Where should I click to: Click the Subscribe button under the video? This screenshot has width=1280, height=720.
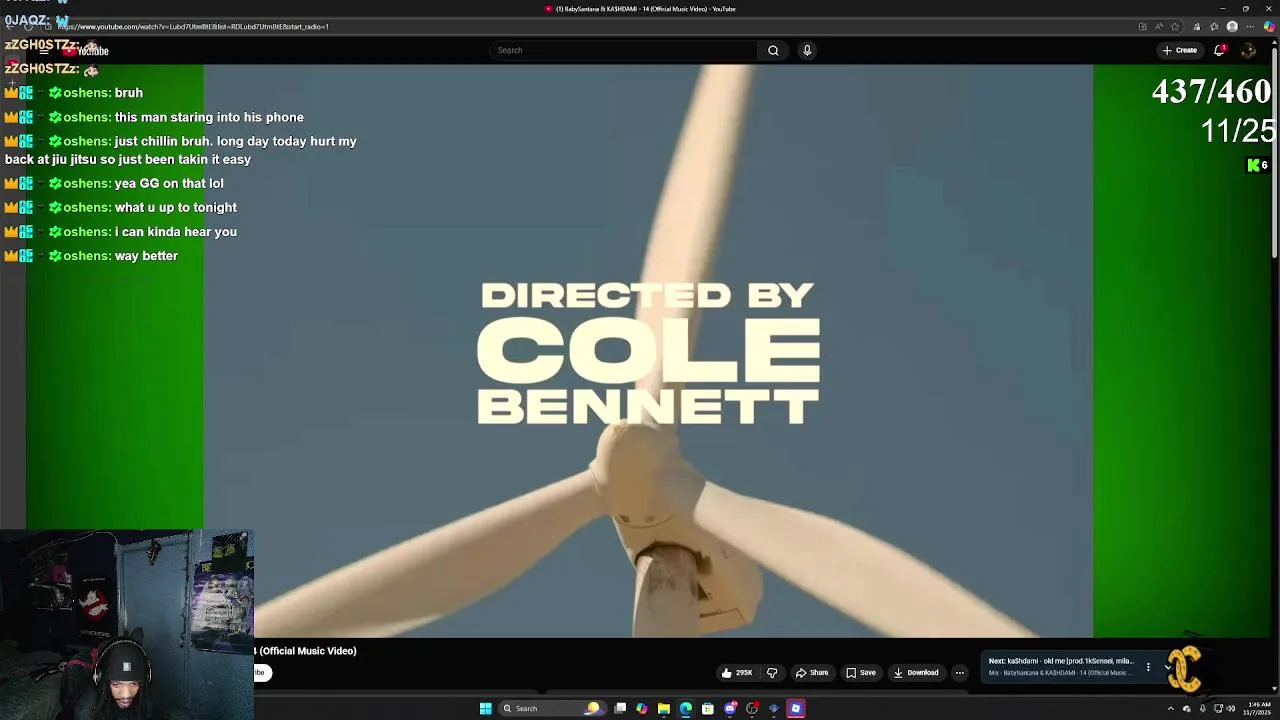click(x=261, y=673)
